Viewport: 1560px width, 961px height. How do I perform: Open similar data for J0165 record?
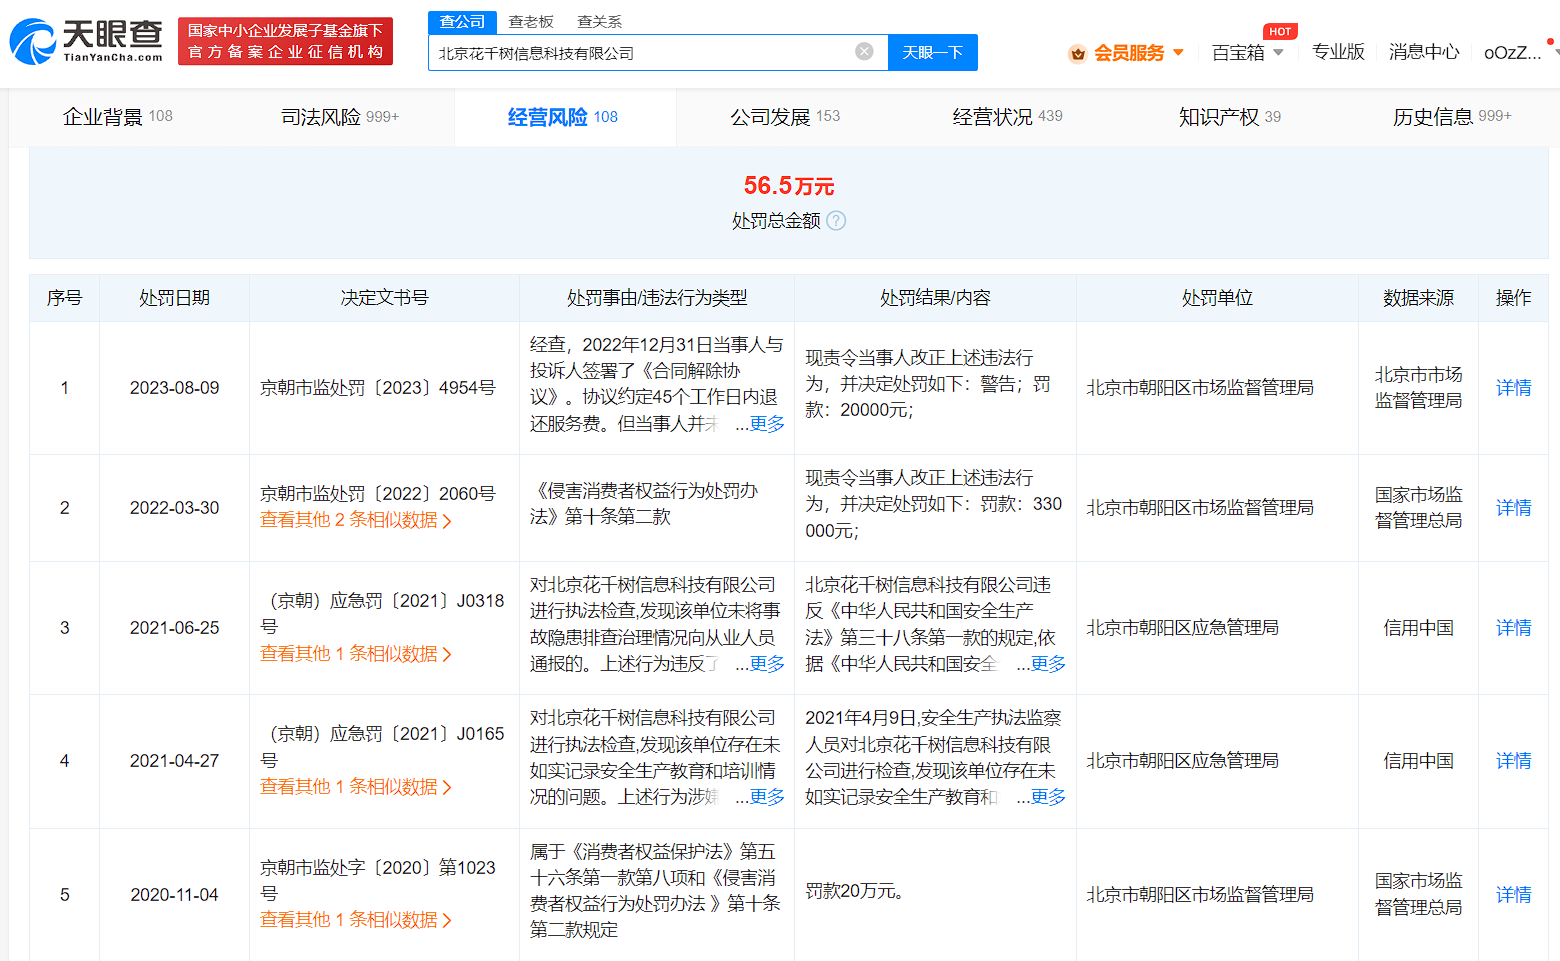click(x=355, y=787)
